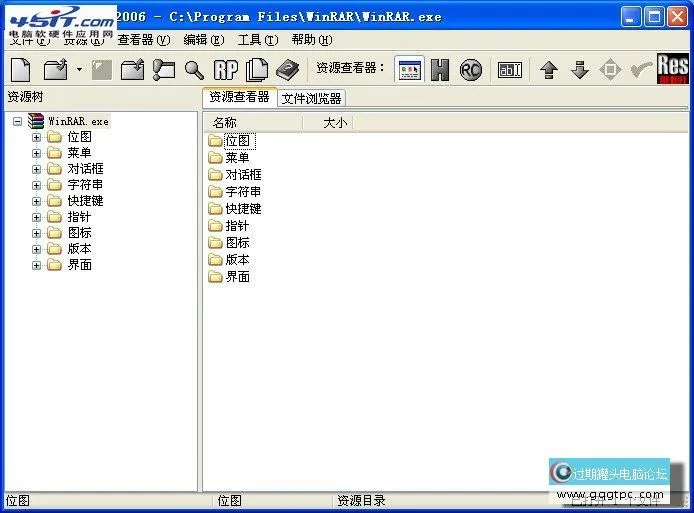Select 对话框 folder in the file list
The width and height of the screenshot is (694, 513).
coord(235,175)
